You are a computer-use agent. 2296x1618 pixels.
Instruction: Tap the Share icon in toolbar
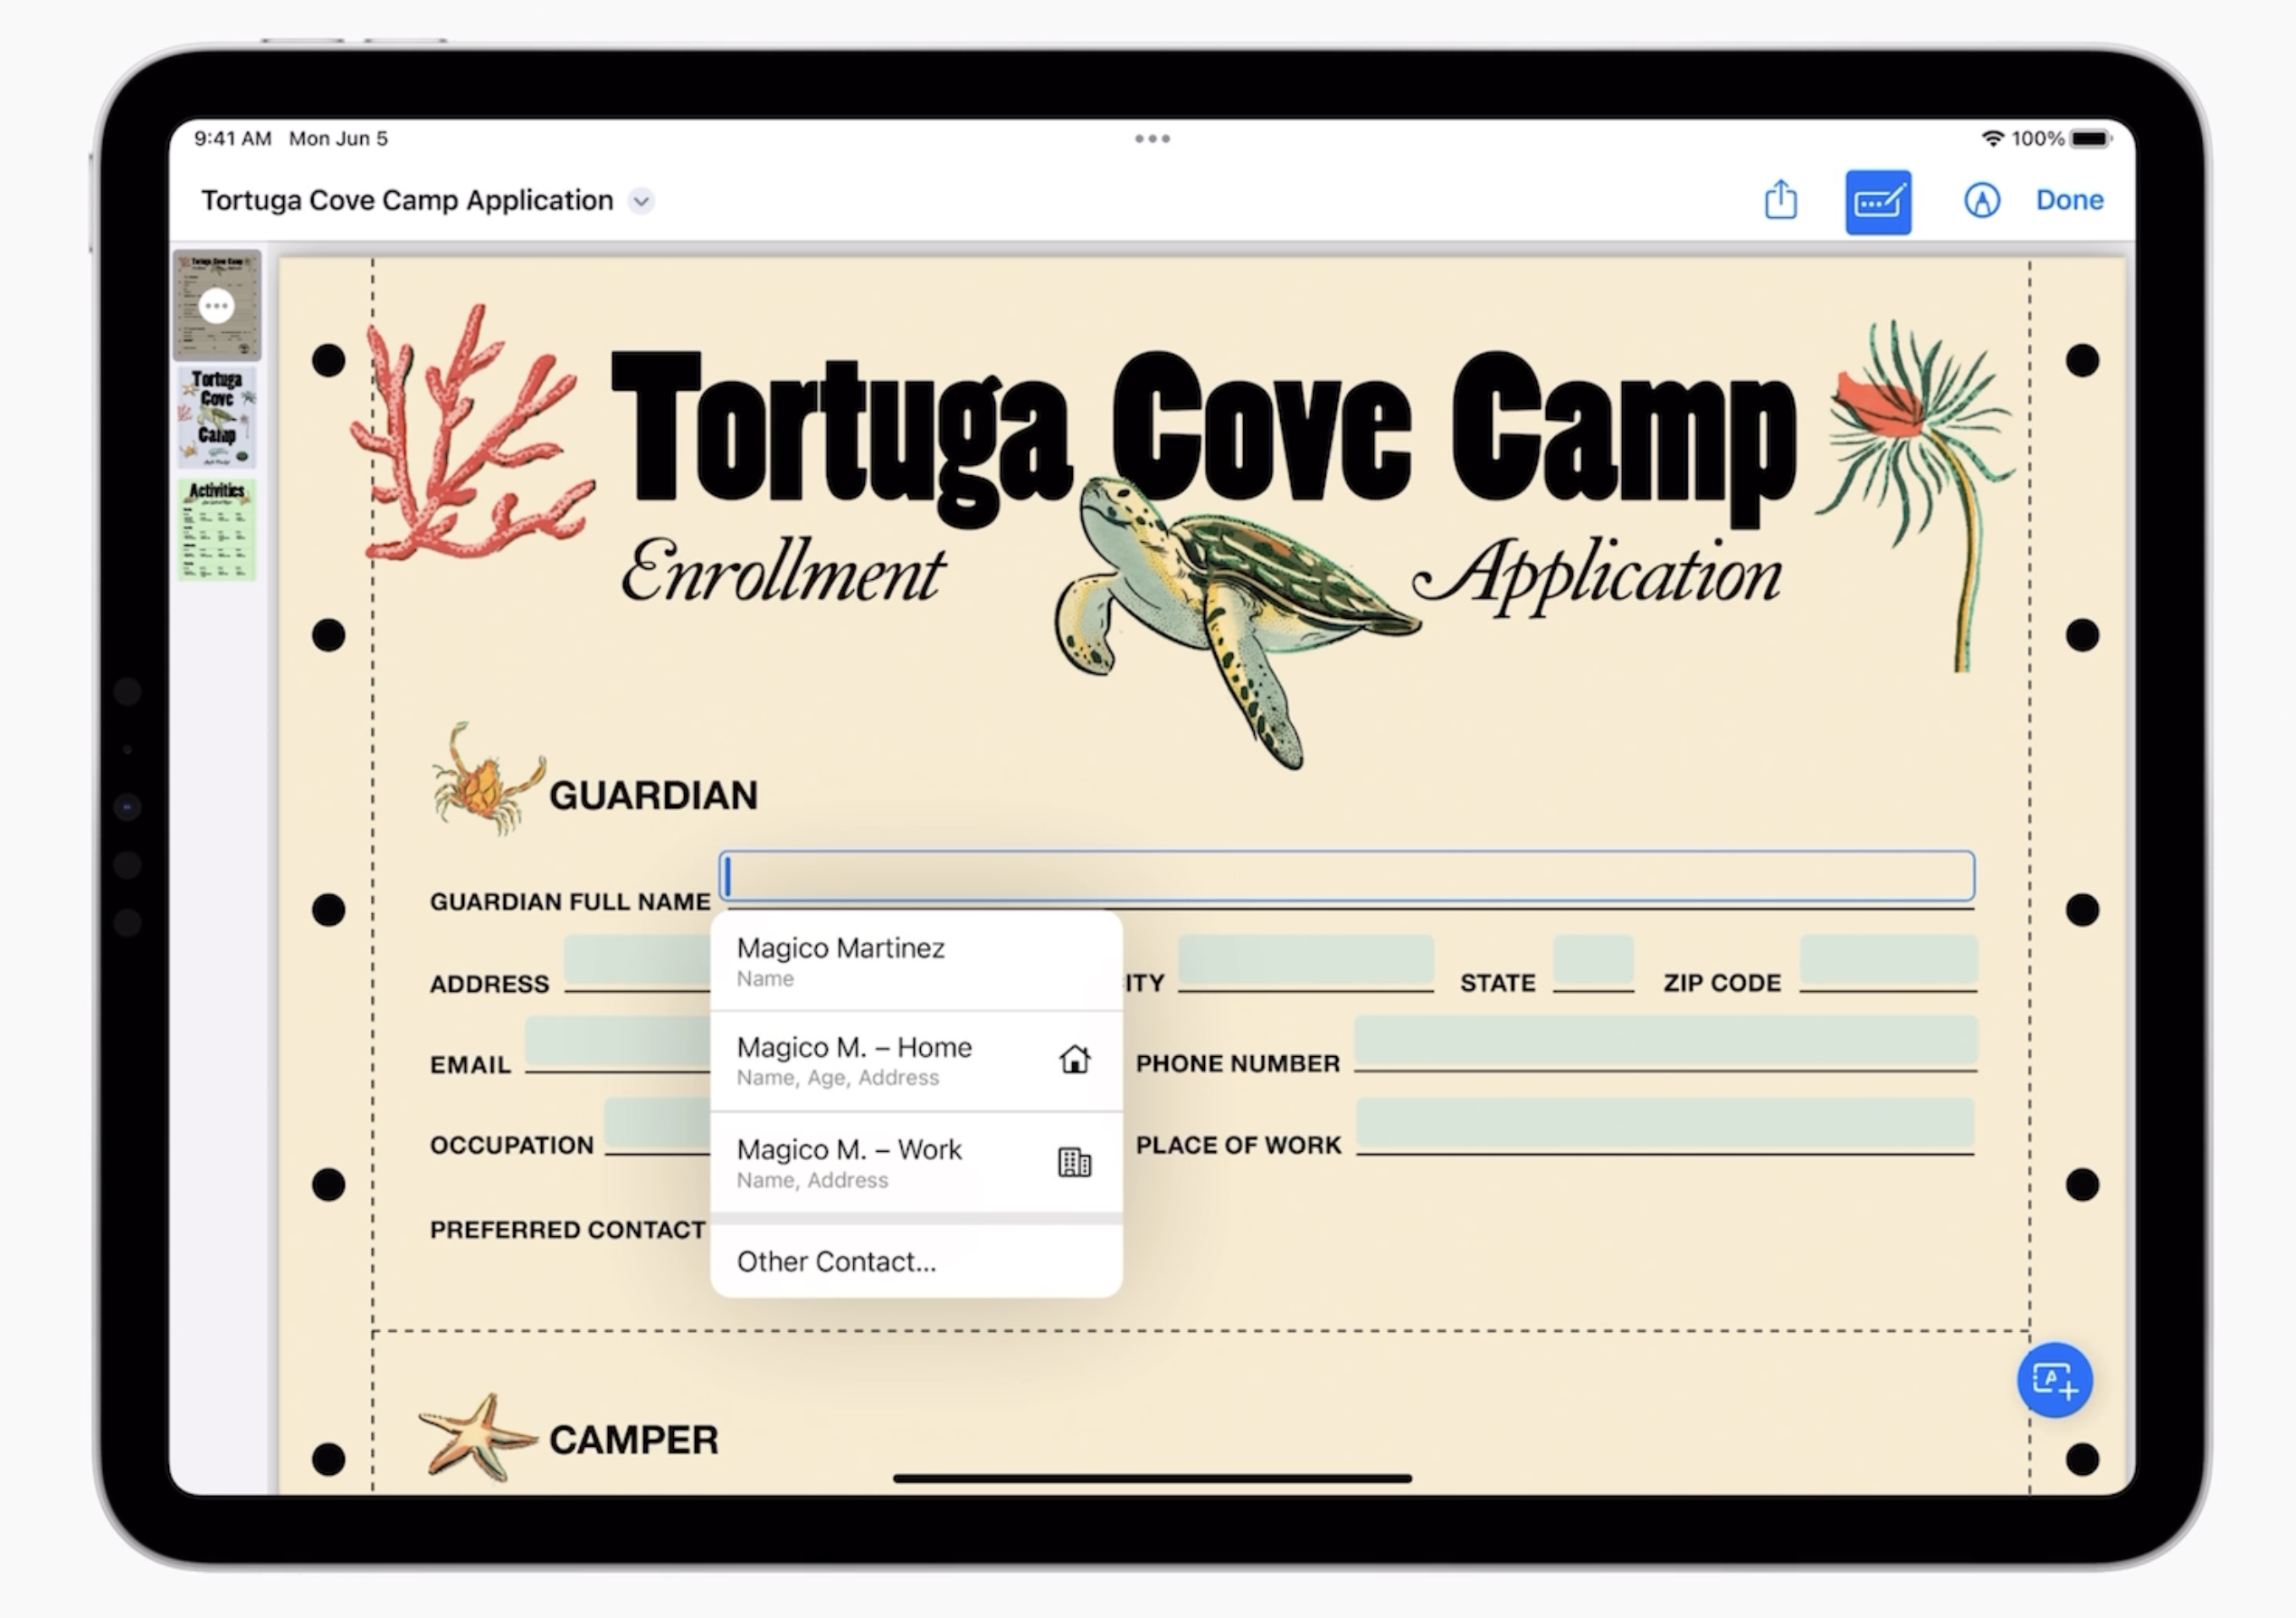point(1780,200)
